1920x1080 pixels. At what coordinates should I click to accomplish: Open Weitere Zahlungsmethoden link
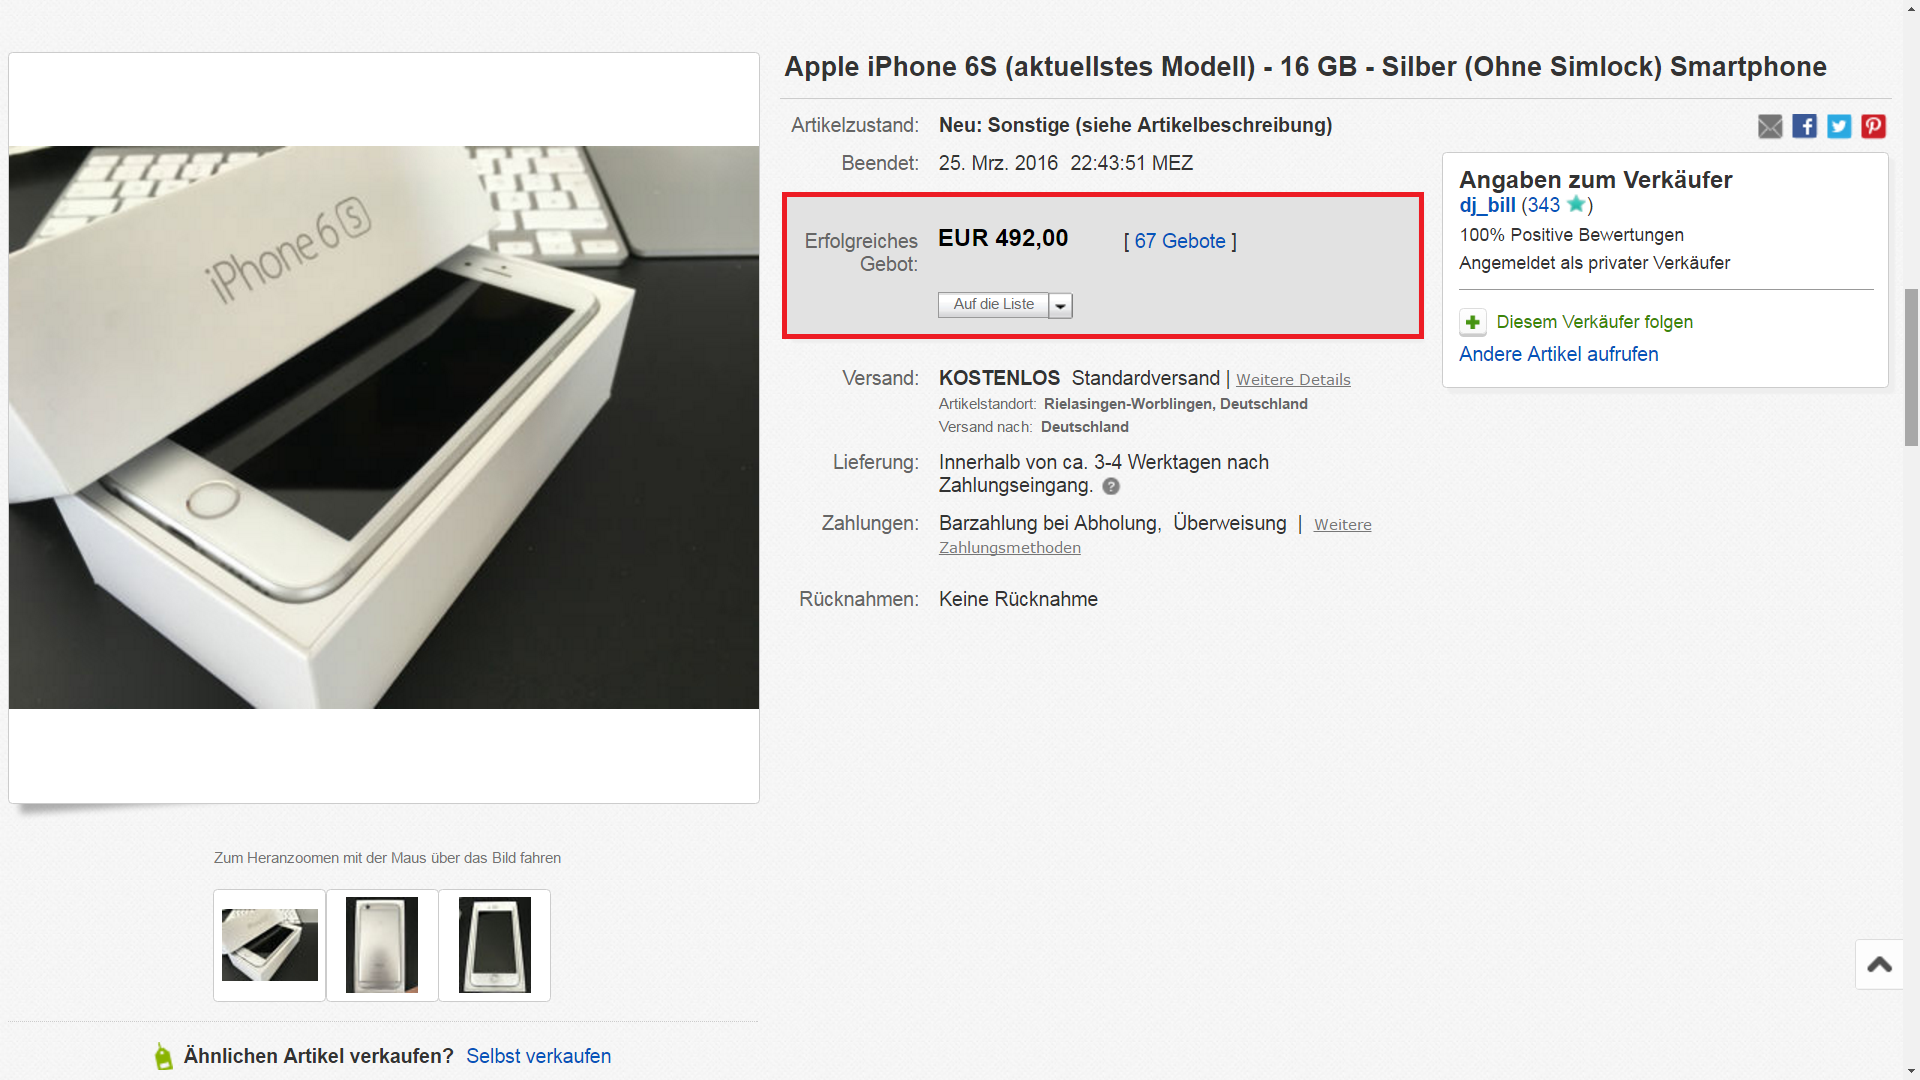(1155, 536)
